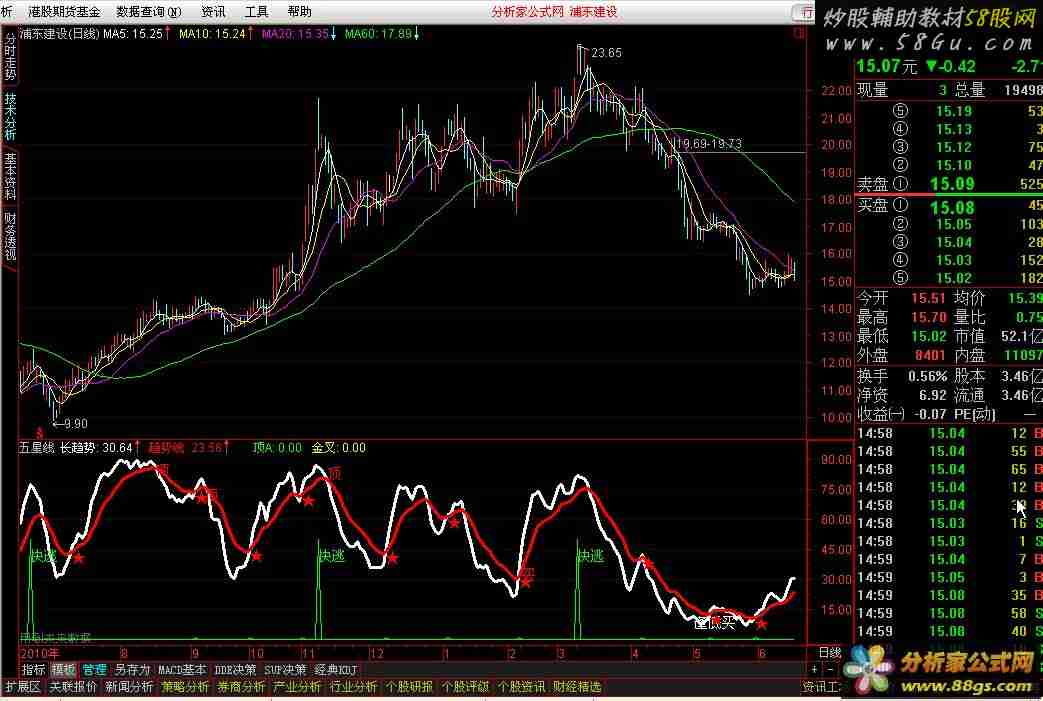Show the 新闻分析 tab
Screen dimensions: 1043x701
[x=129, y=686]
